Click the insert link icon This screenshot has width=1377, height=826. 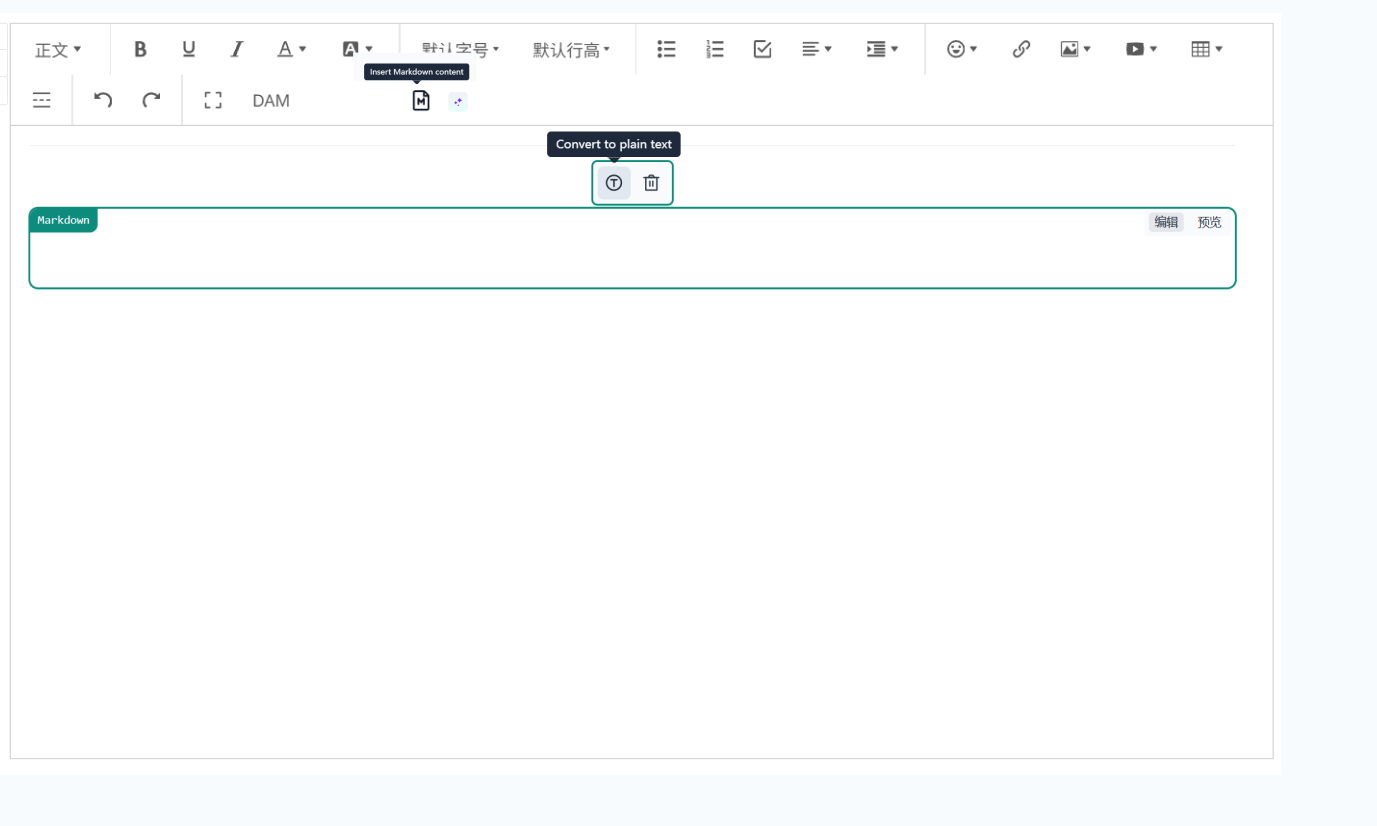[1021, 49]
